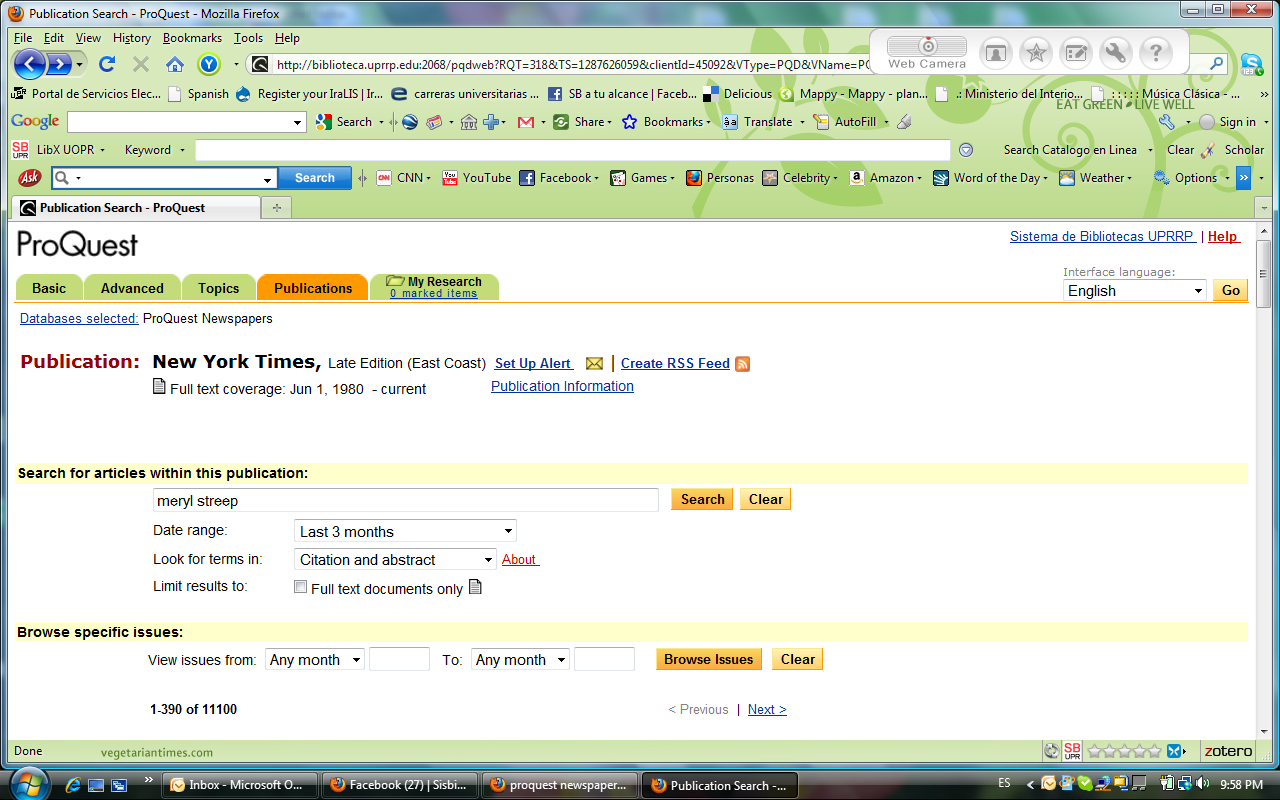Open the Bookmarks menu
Viewport: 1280px width, 800px height.
193,38
